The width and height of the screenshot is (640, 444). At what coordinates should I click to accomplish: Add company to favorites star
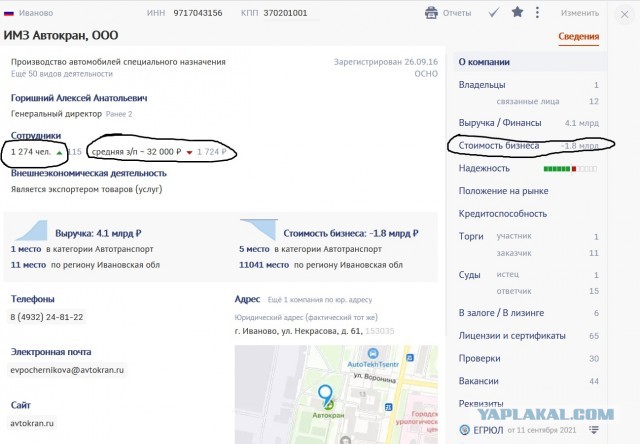[517, 12]
